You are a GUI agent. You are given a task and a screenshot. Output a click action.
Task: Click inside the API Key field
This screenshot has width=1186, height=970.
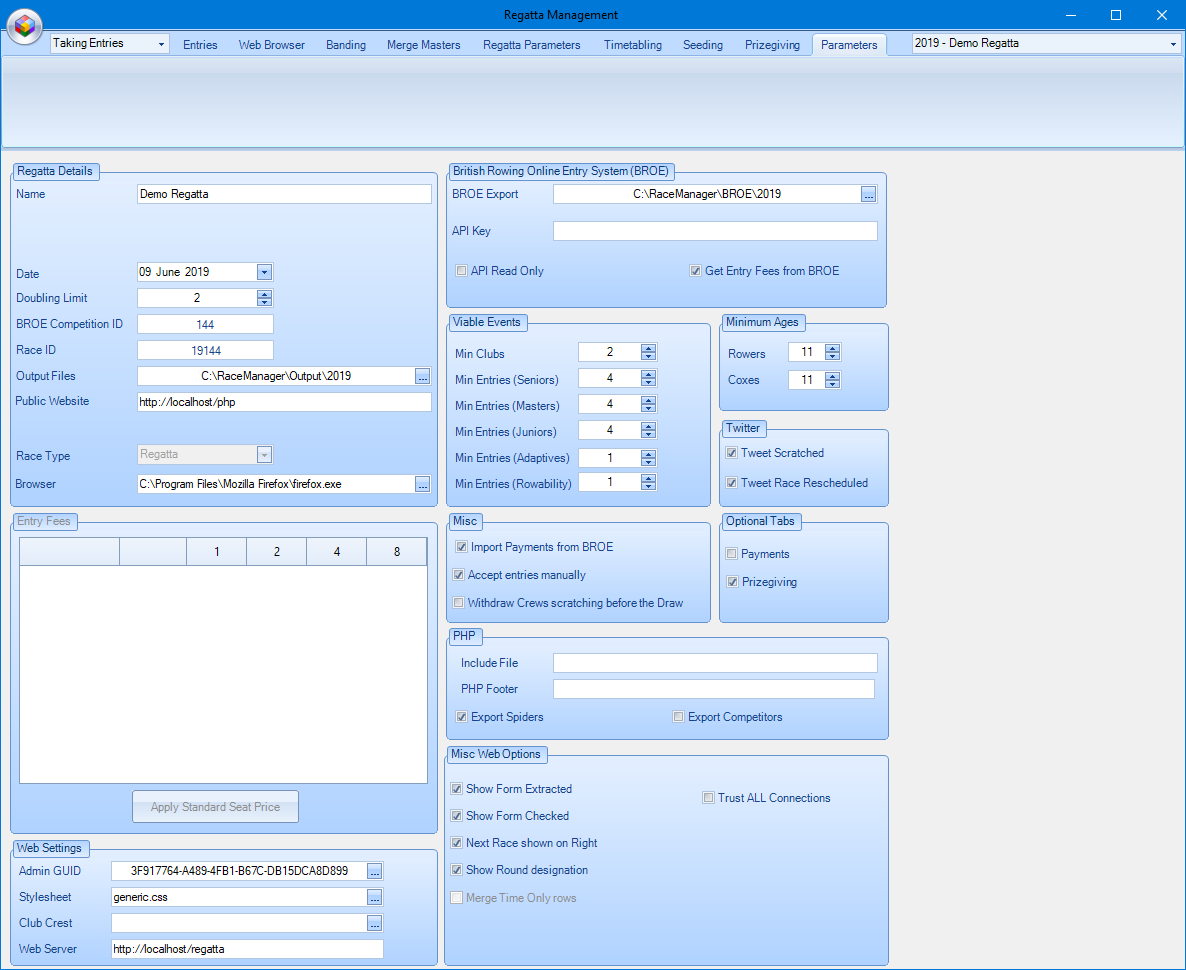[715, 230]
